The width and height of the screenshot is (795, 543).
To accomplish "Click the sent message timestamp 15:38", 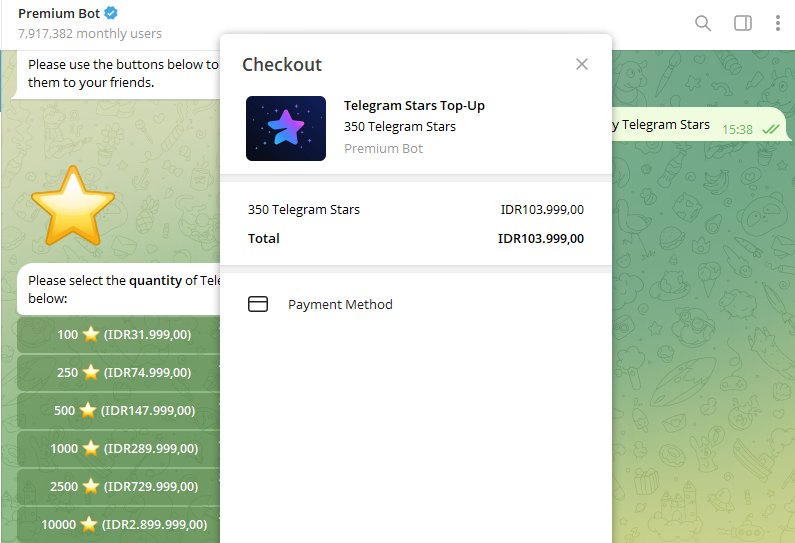I will point(737,130).
